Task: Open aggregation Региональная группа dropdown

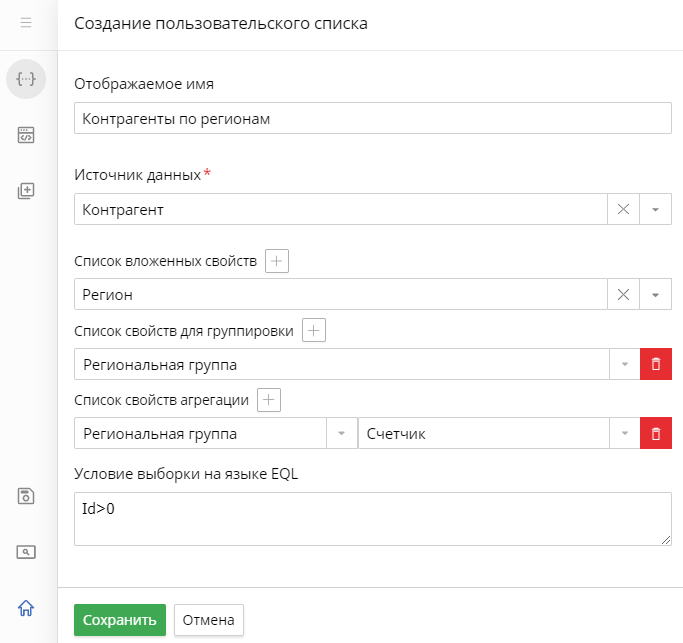Action: [342, 433]
